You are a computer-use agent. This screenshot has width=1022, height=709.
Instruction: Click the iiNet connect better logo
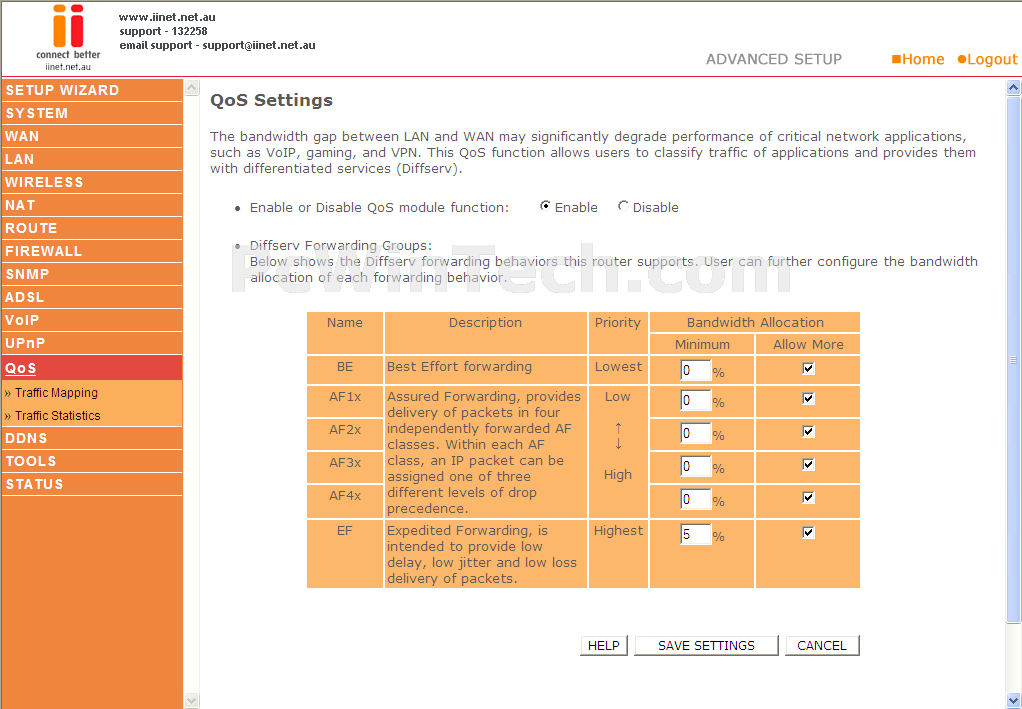(x=68, y=38)
